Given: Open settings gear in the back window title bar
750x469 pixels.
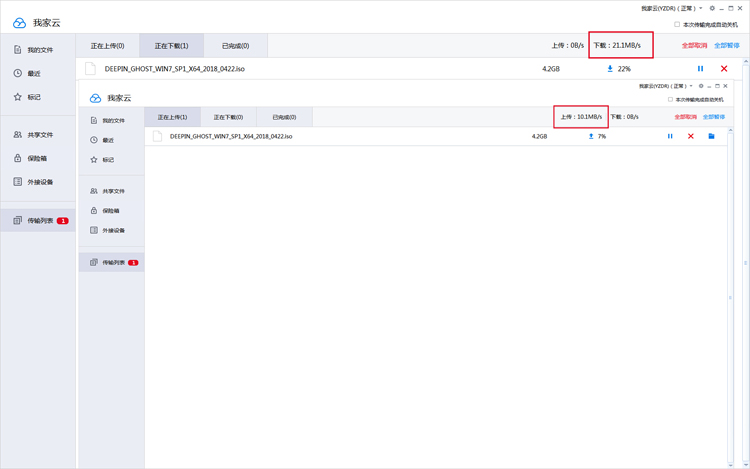Looking at the screenshot, I should (712, 8).
